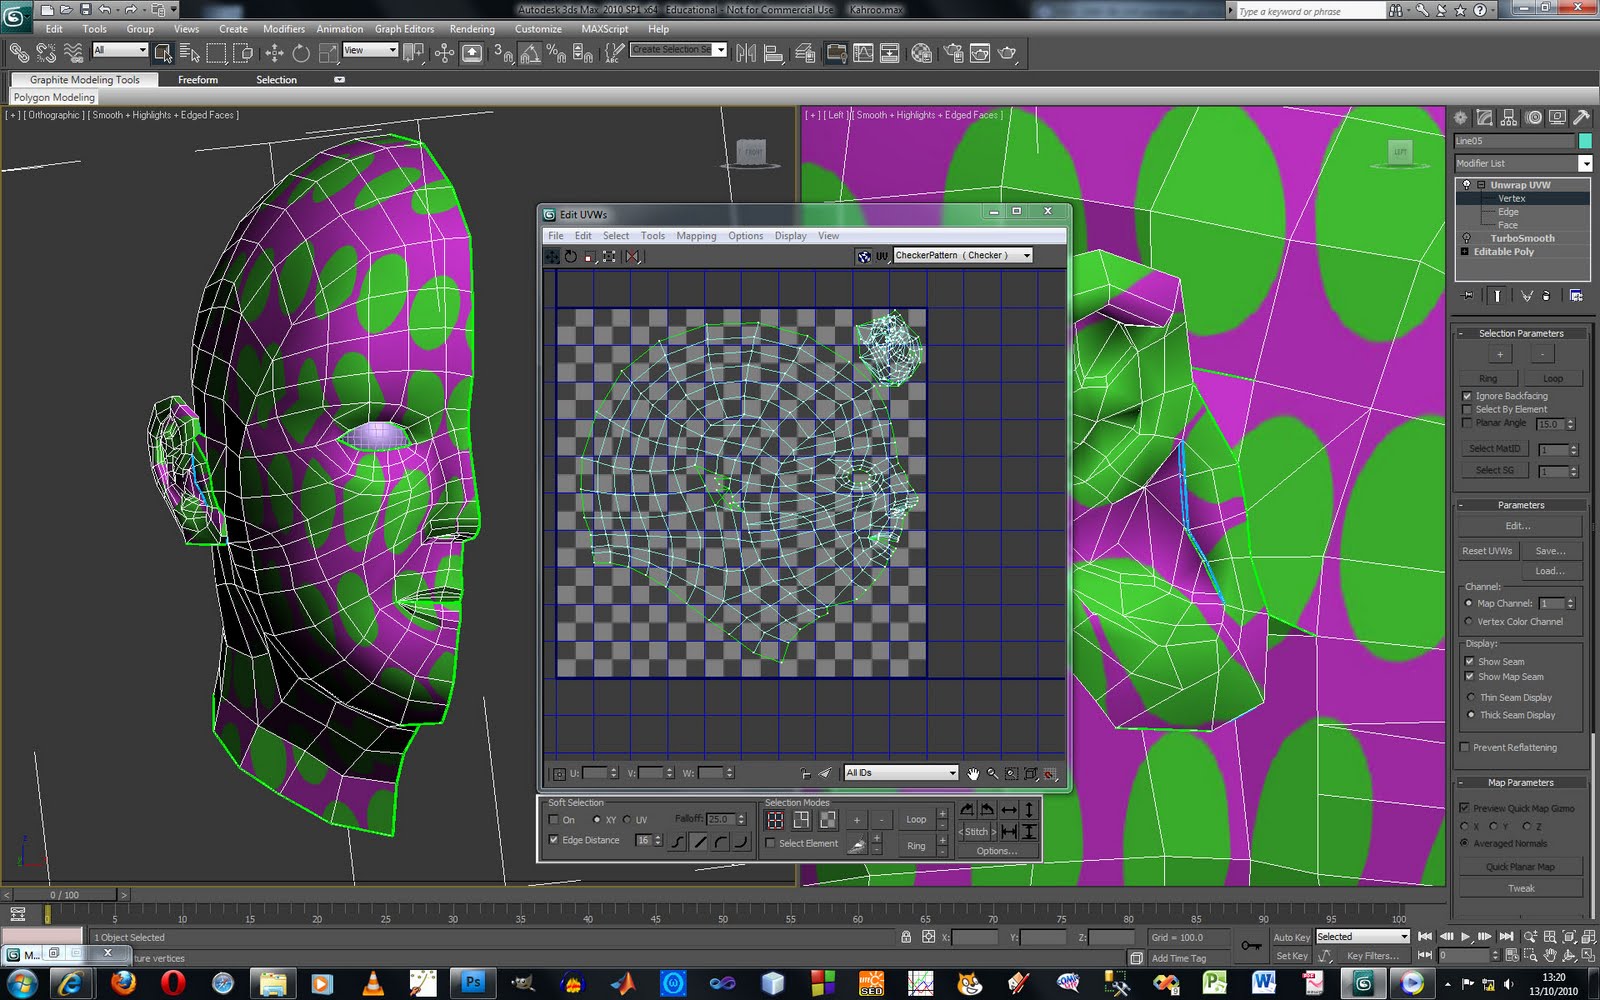Click the Quick Planar Map button
This screenshot has height=1000, width=1600.
(x=1520, y=866)
